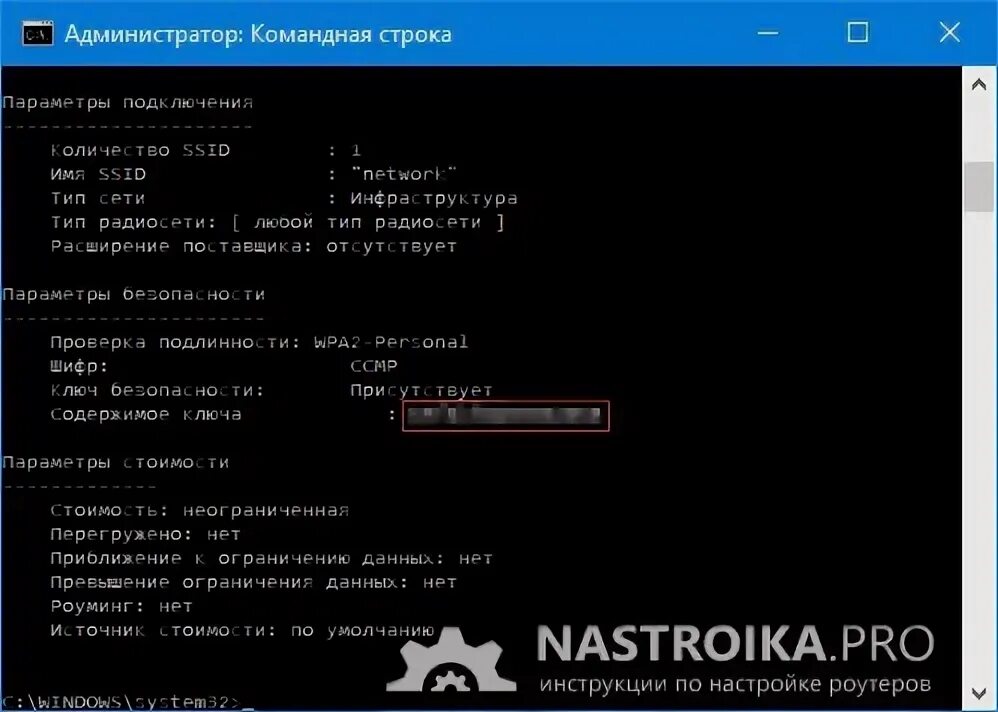
Task: Click the "Параметры подключения" heading
Action: (x=127, y=102)
